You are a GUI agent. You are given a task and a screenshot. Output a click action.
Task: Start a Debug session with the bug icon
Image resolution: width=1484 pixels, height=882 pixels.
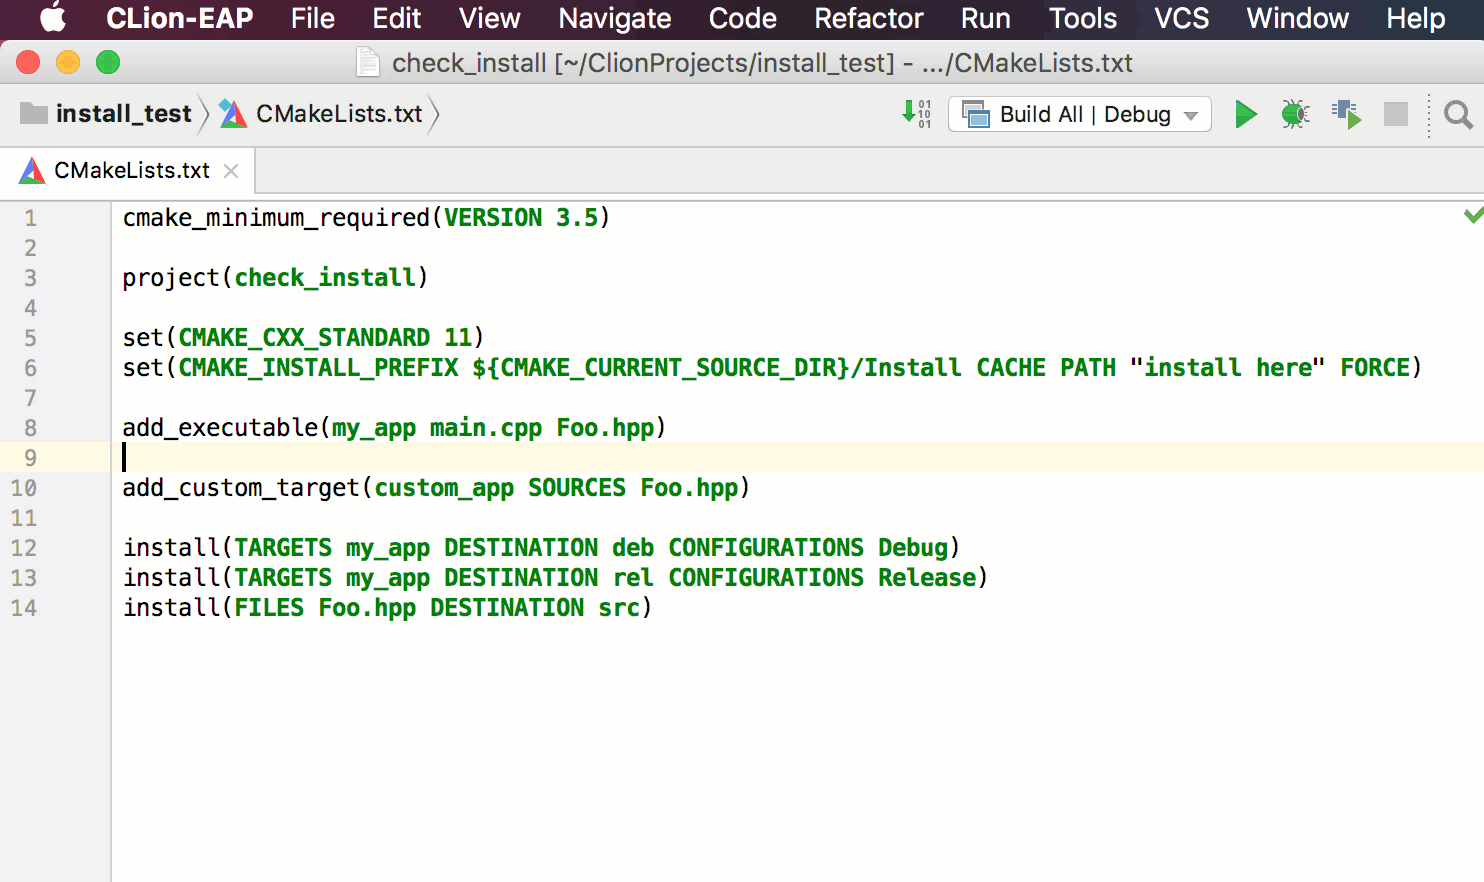click(1294, 114)
